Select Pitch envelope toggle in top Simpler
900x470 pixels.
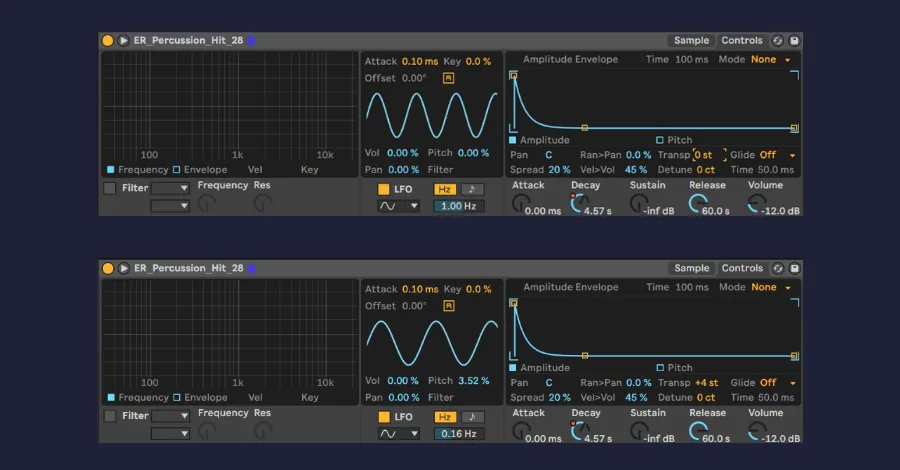click(x=660, y=139)
